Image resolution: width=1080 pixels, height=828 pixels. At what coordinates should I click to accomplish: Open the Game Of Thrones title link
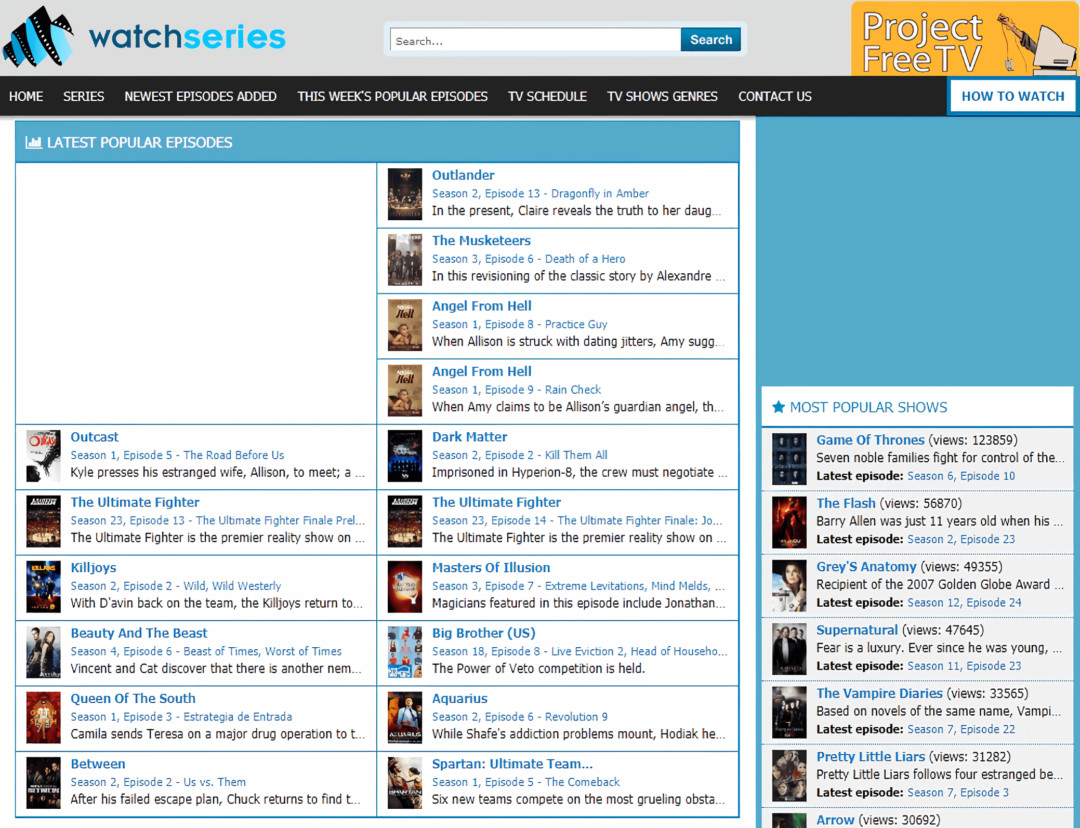pyautogui.click(x=870, y=440)
